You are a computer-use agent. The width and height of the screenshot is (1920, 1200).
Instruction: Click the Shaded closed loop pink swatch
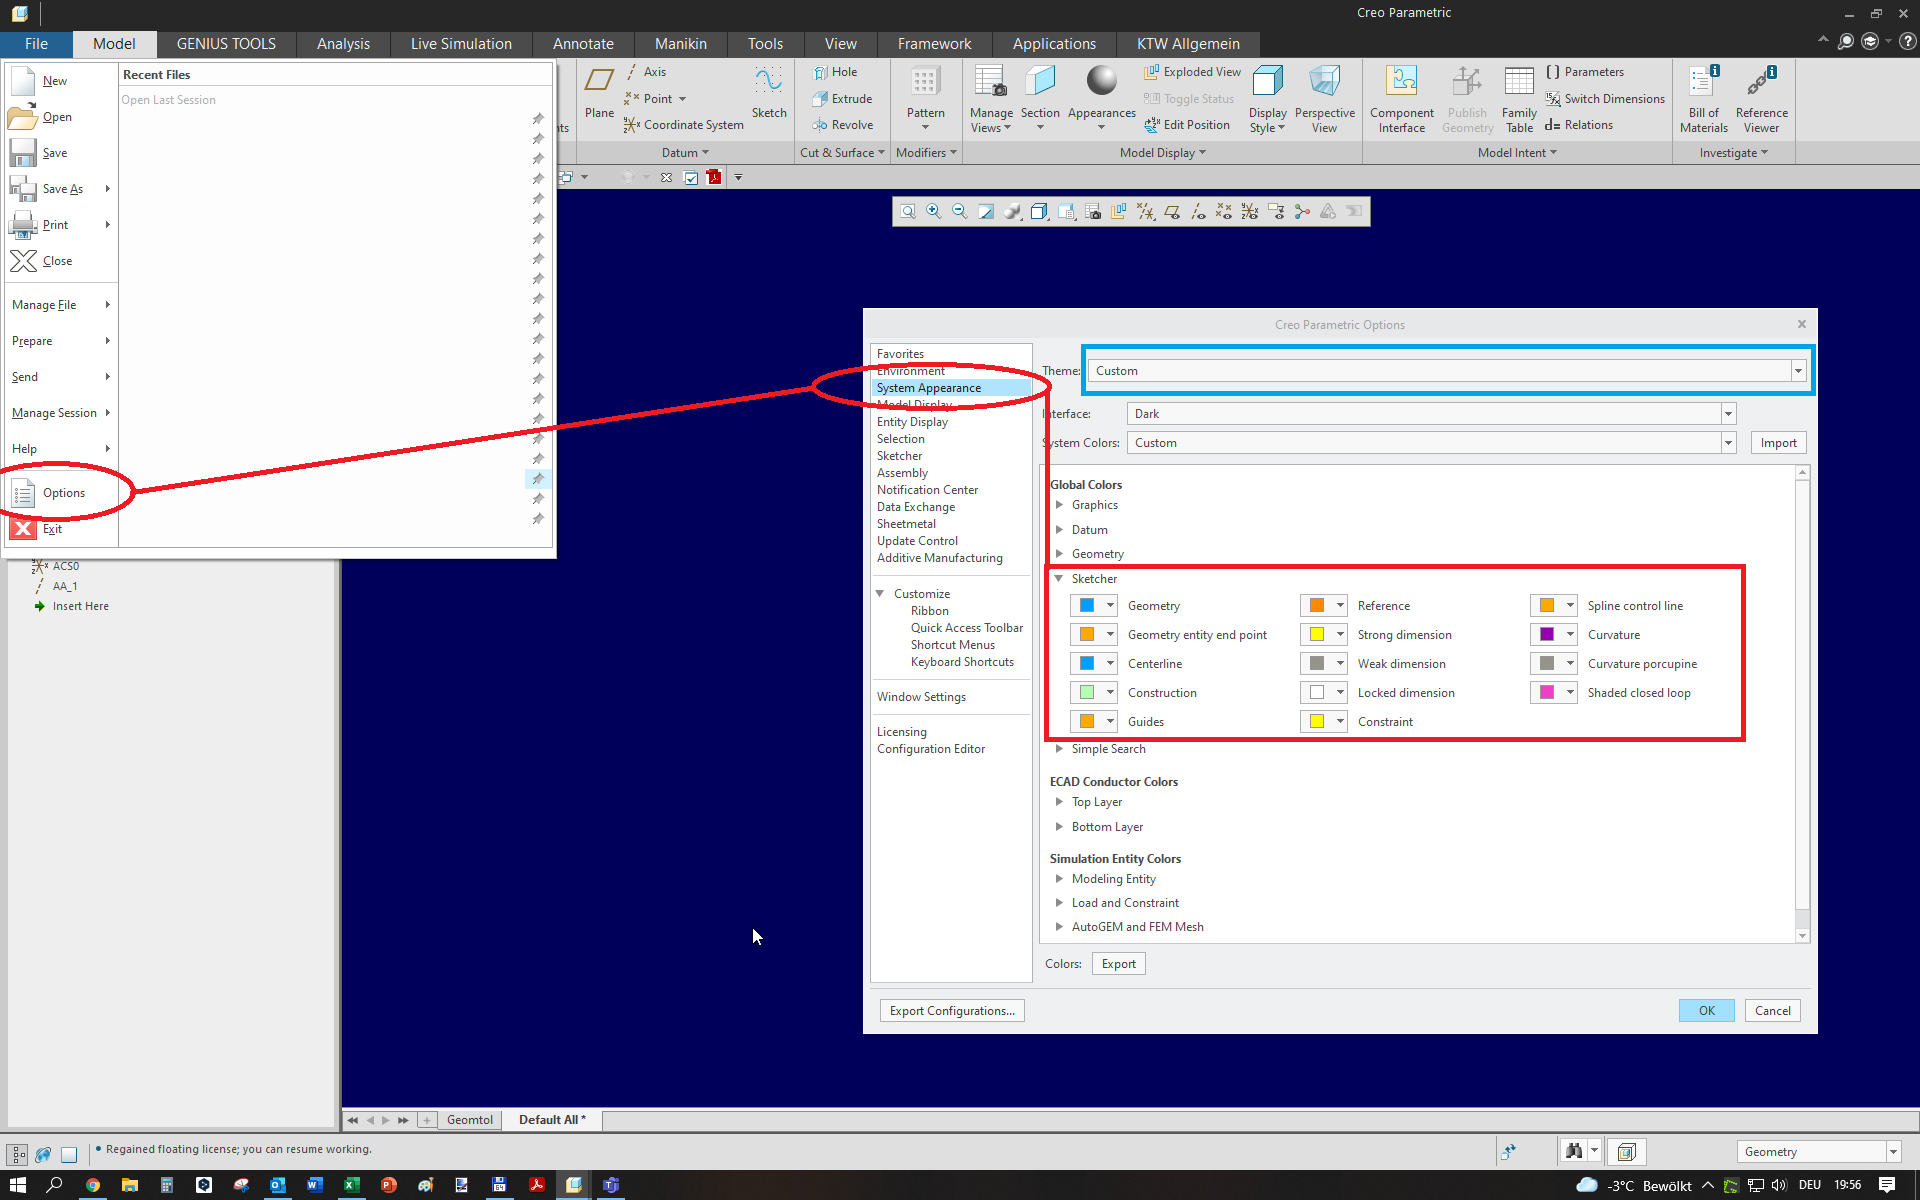(1547, 693)
